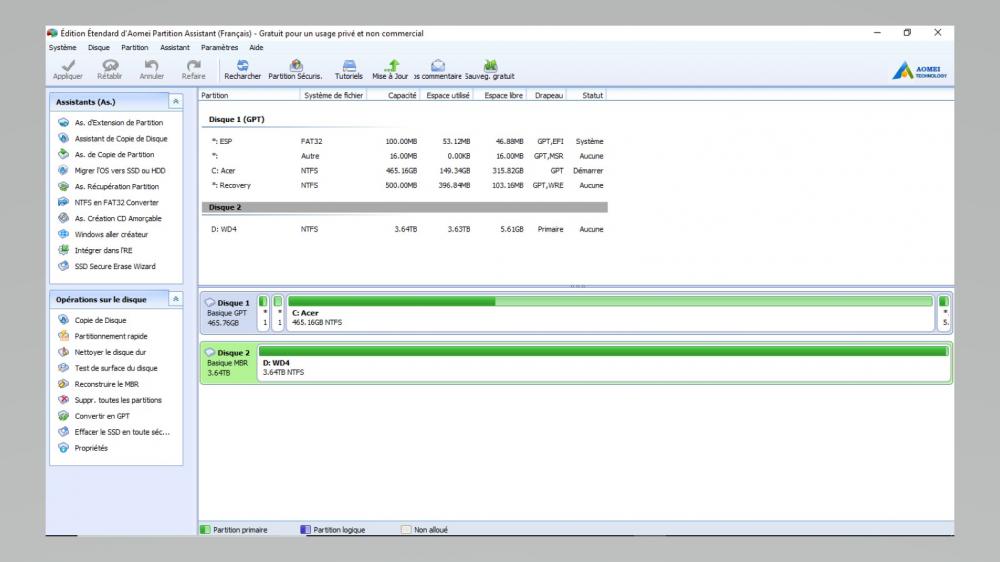Click the Annuler undo icon
Viewport: 1000px width, 562px height.
point(152,68)
